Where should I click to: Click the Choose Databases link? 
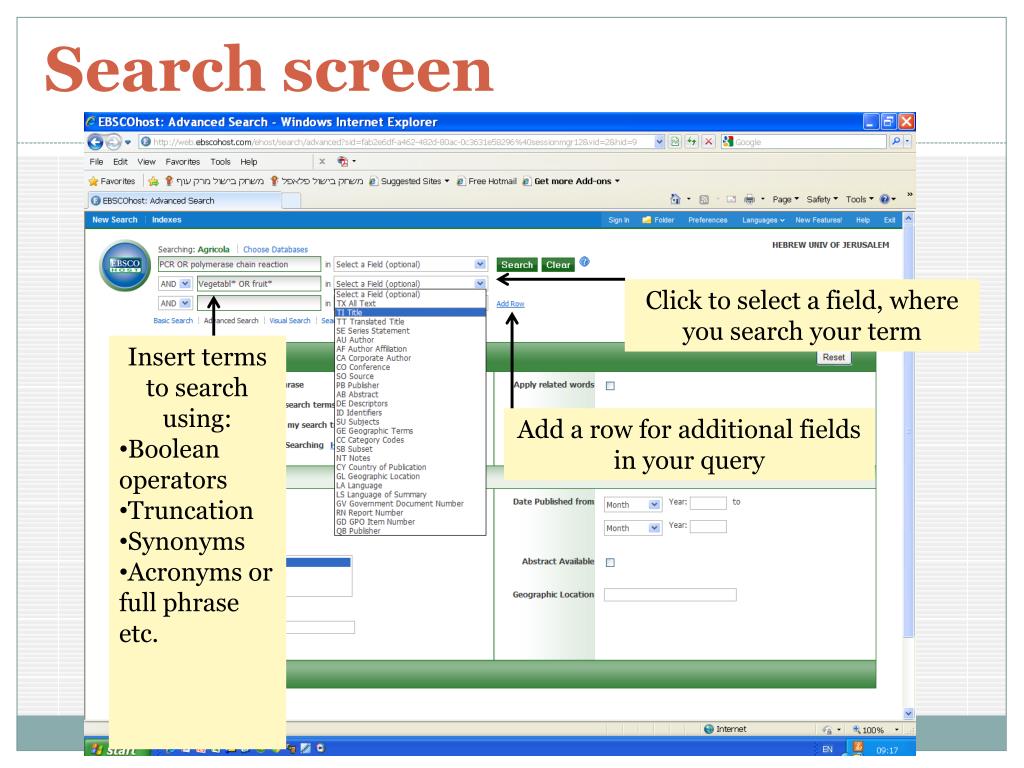pyautogui.click(x=275, y=249)
